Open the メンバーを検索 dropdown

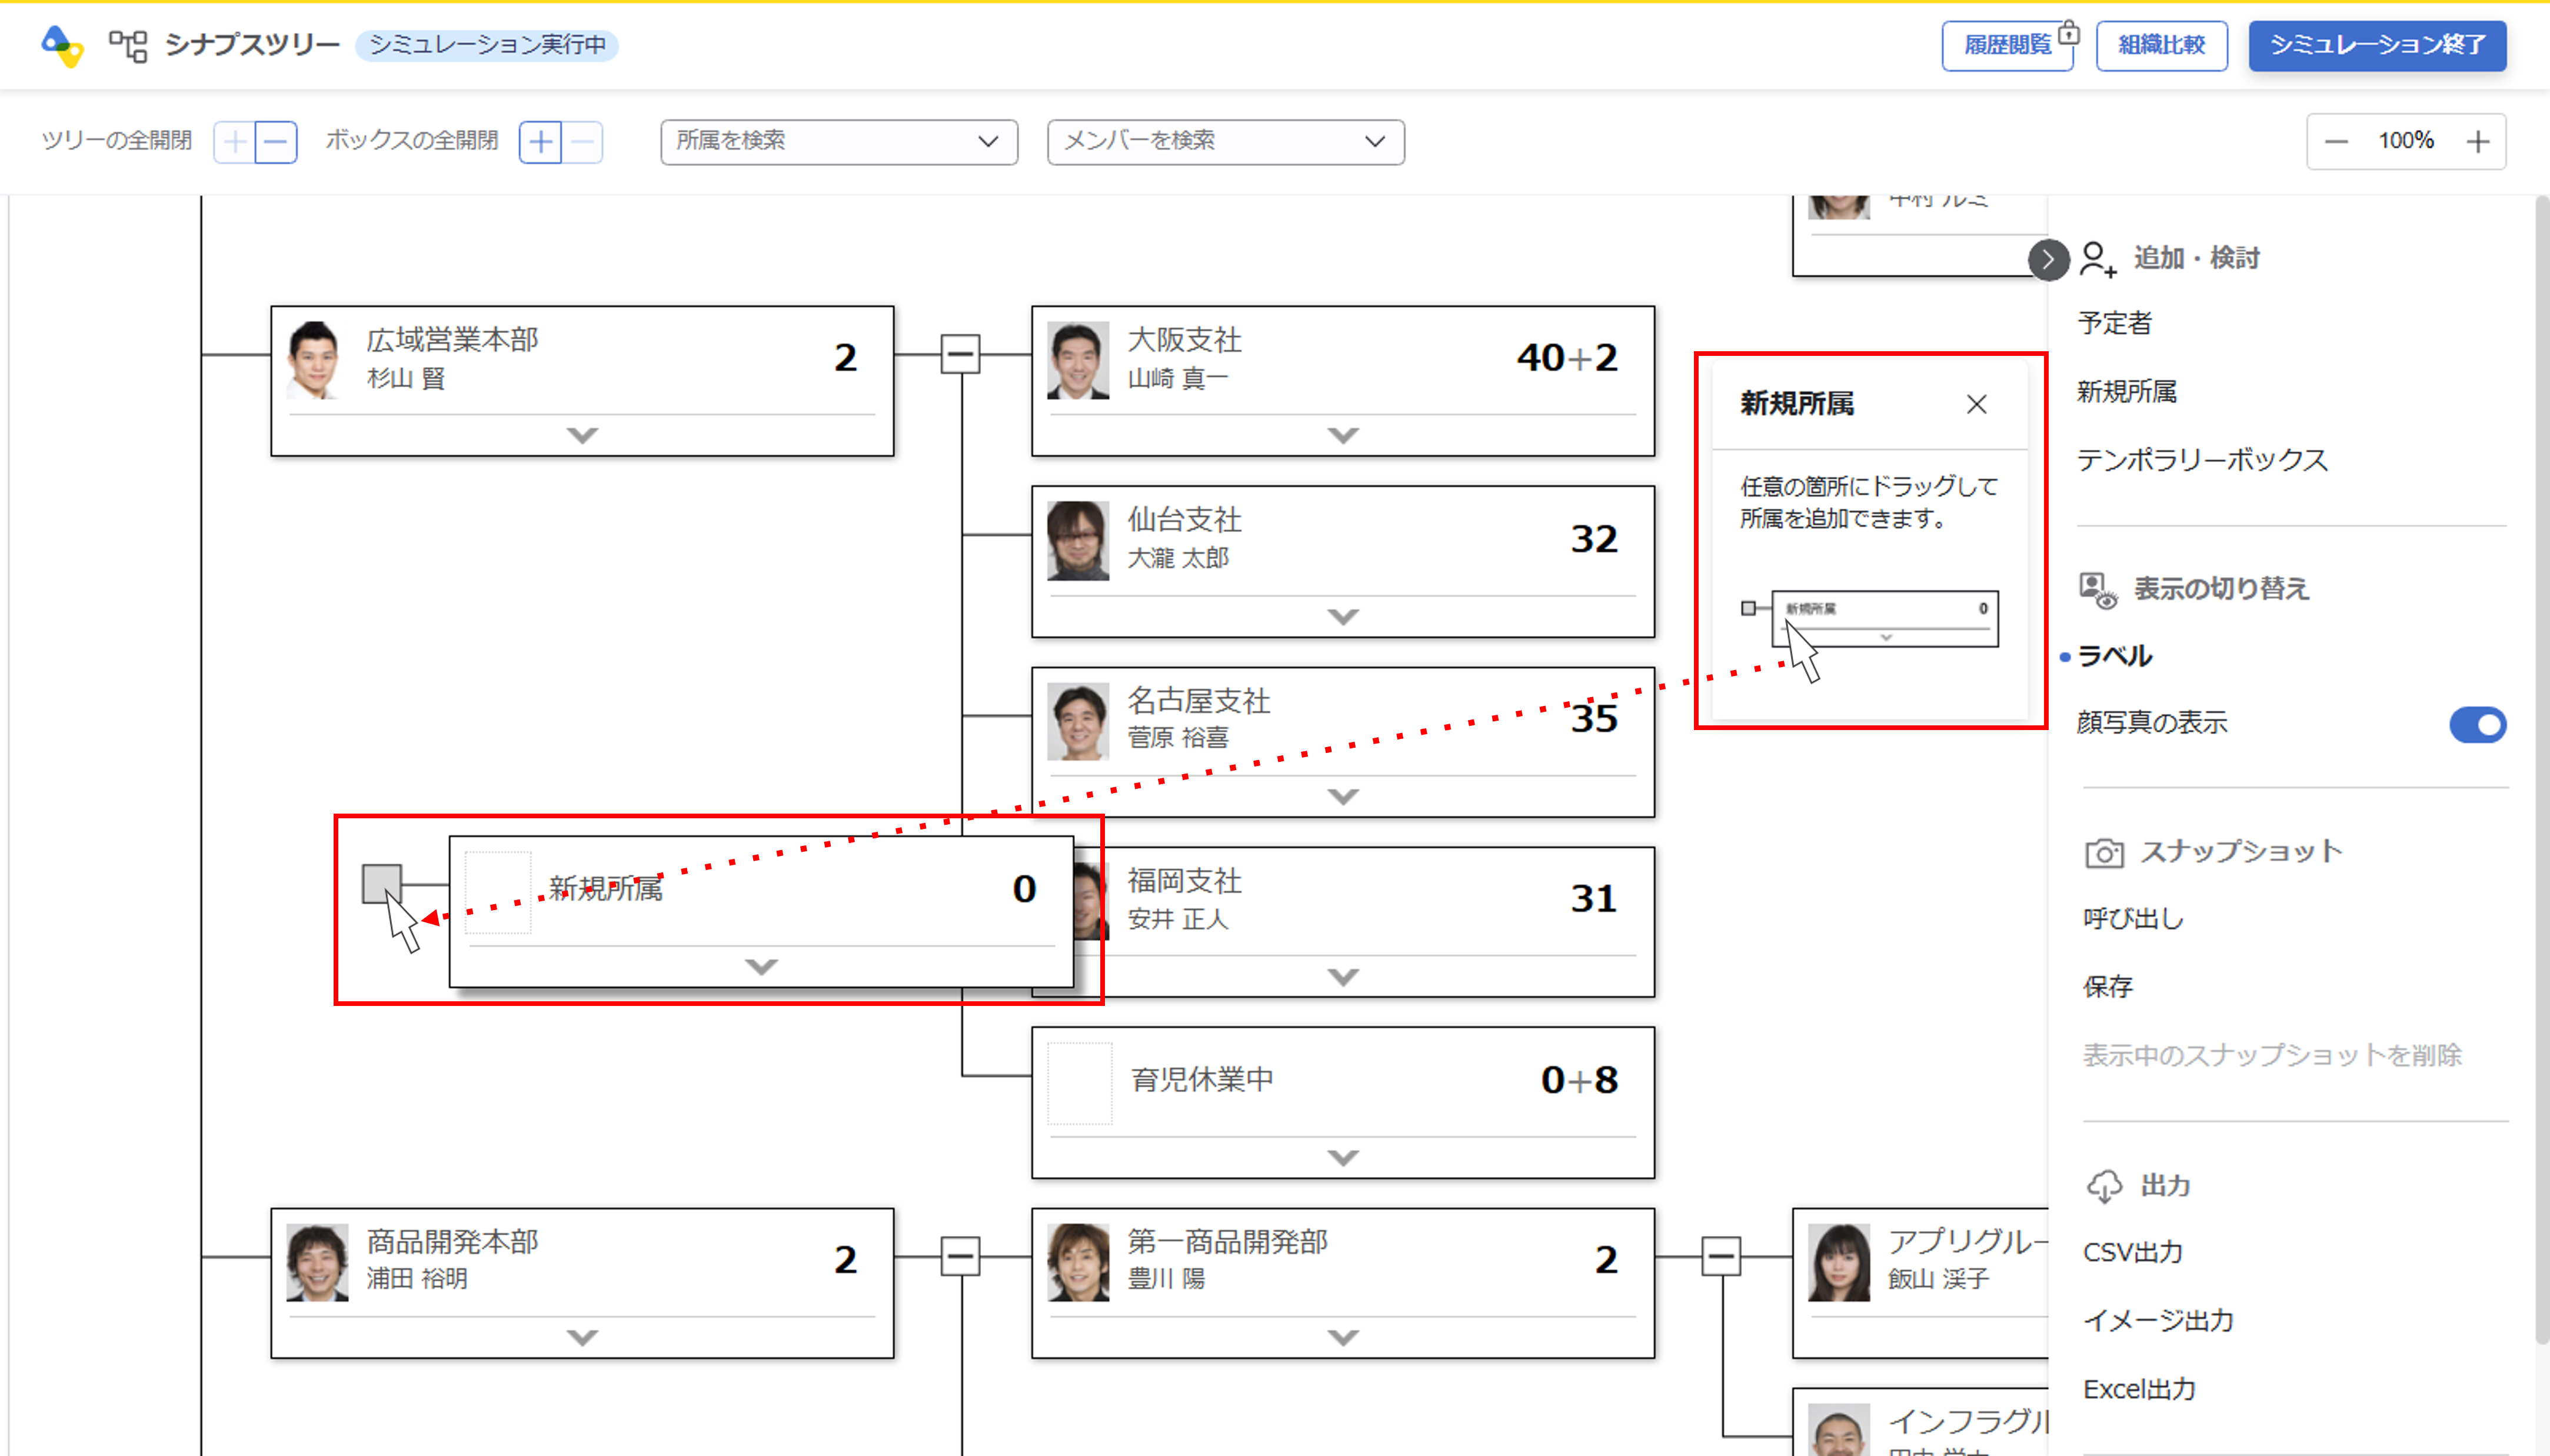pyautogui.click(x=1225, y=142)
